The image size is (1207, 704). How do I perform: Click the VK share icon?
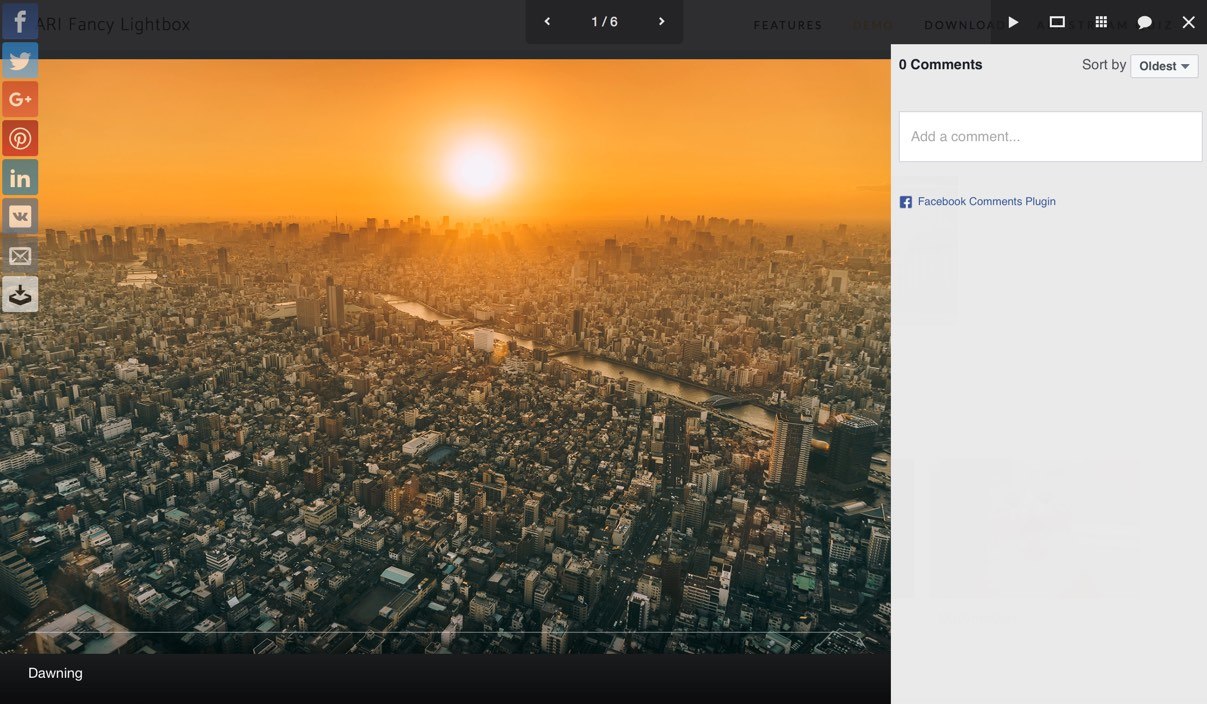[x=20, y=216]
